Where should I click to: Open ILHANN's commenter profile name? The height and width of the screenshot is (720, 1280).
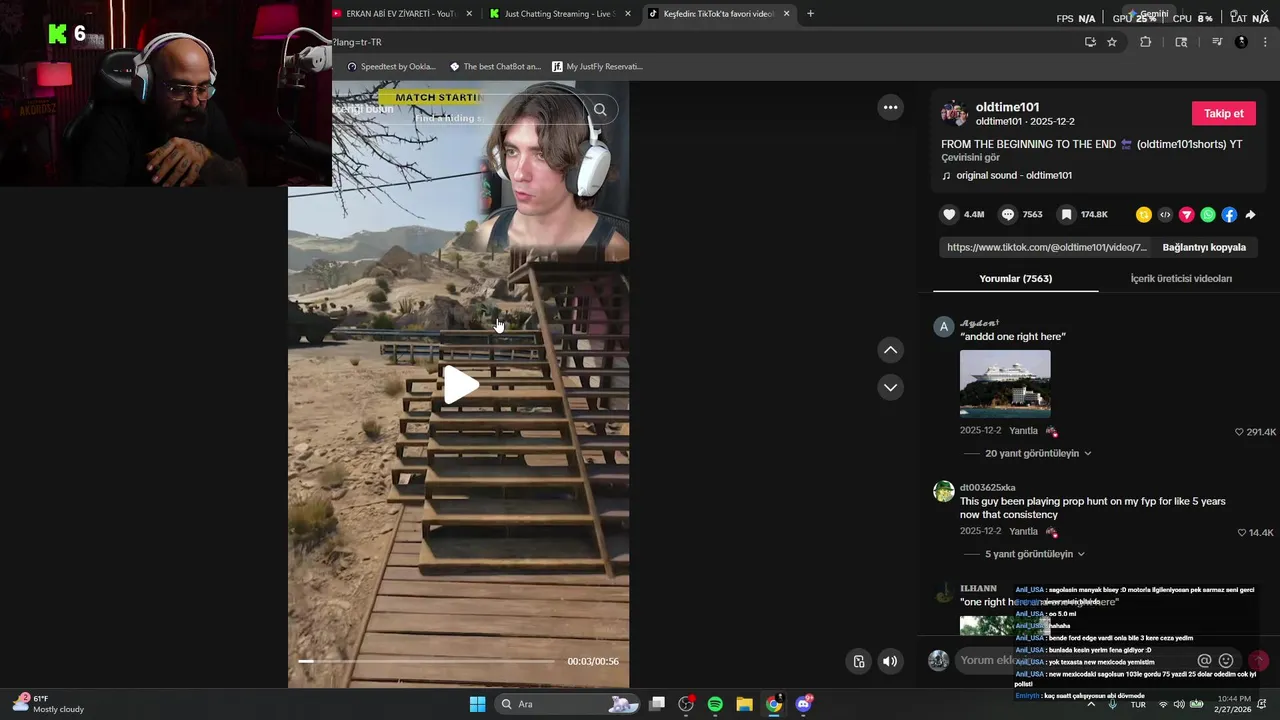coord(978,588)
